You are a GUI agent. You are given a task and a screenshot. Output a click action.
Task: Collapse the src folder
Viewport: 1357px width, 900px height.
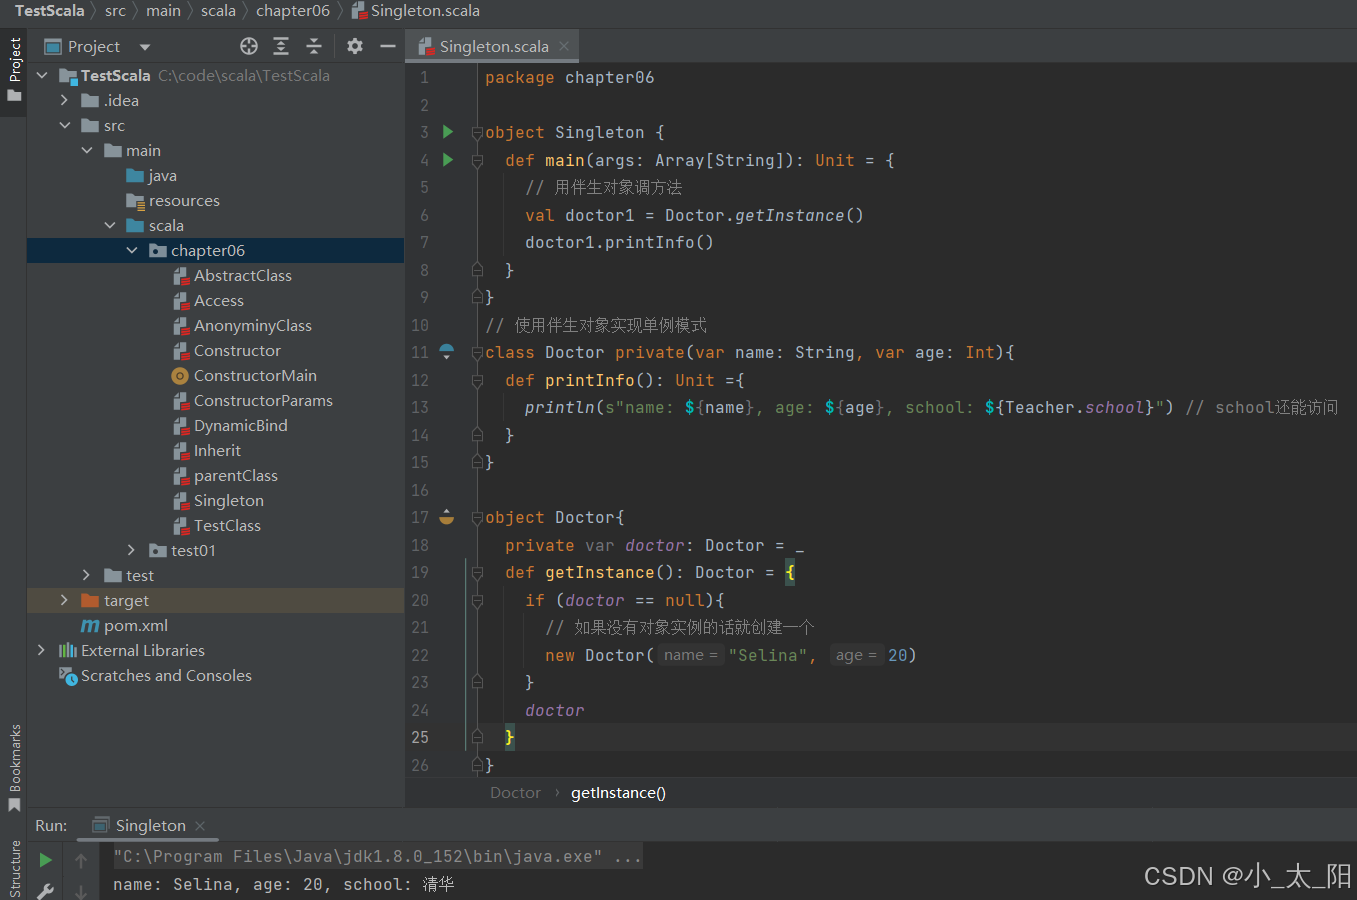tap(65, 126)
